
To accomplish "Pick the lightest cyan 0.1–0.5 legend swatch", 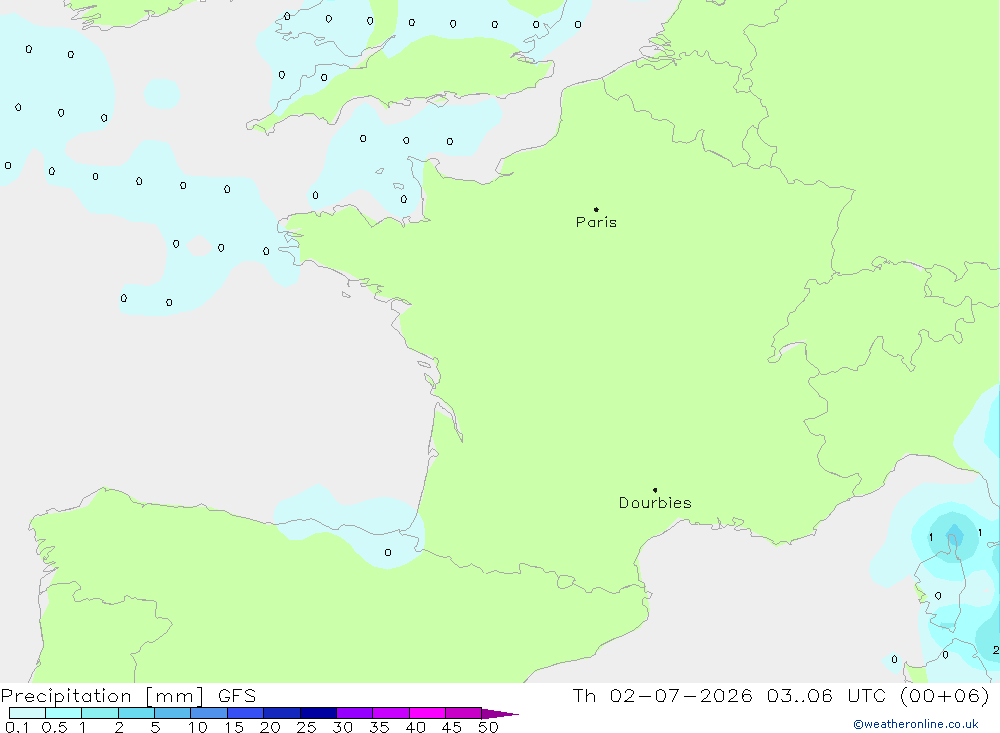I will (x=27, y=713).
